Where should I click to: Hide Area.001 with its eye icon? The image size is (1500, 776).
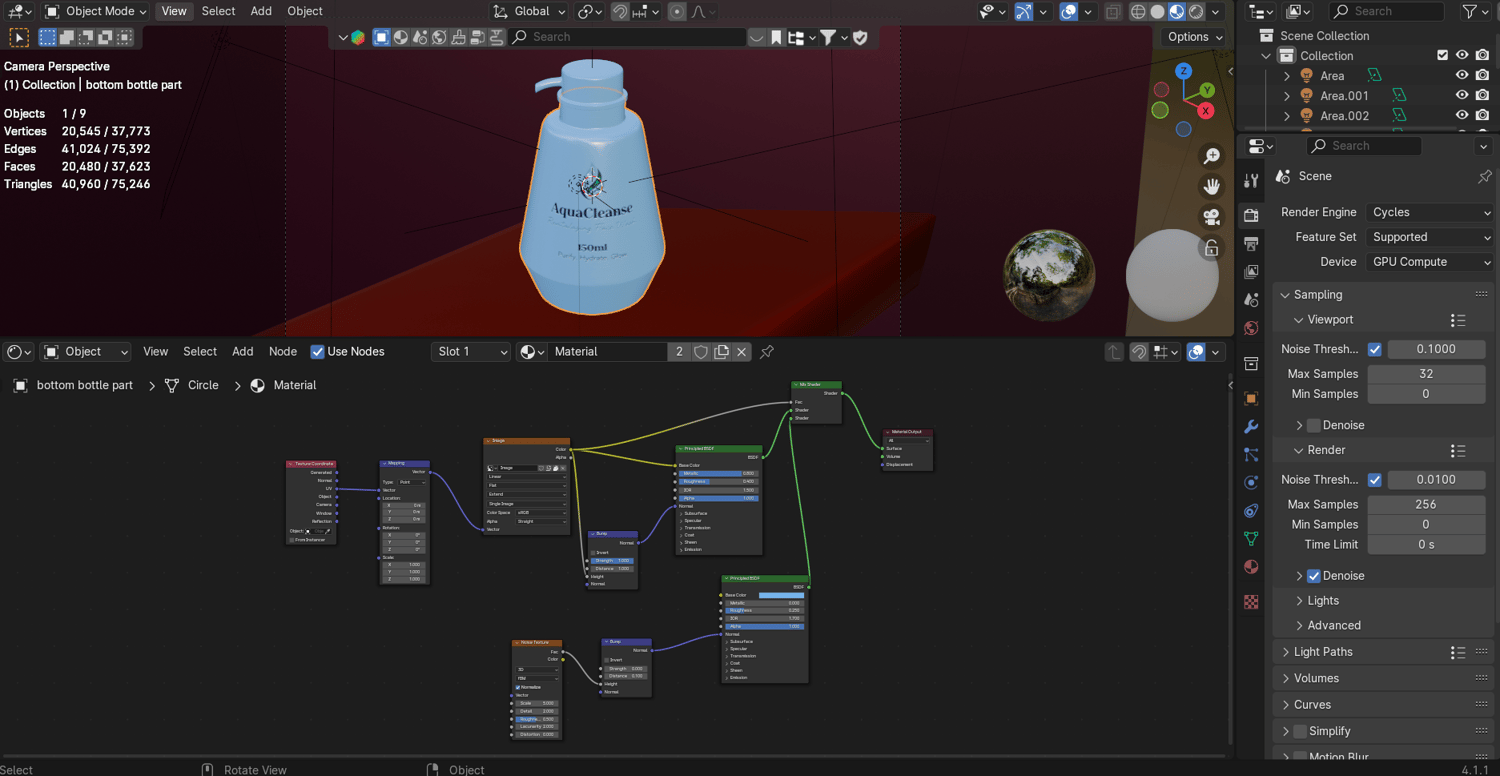point(1462,96)
